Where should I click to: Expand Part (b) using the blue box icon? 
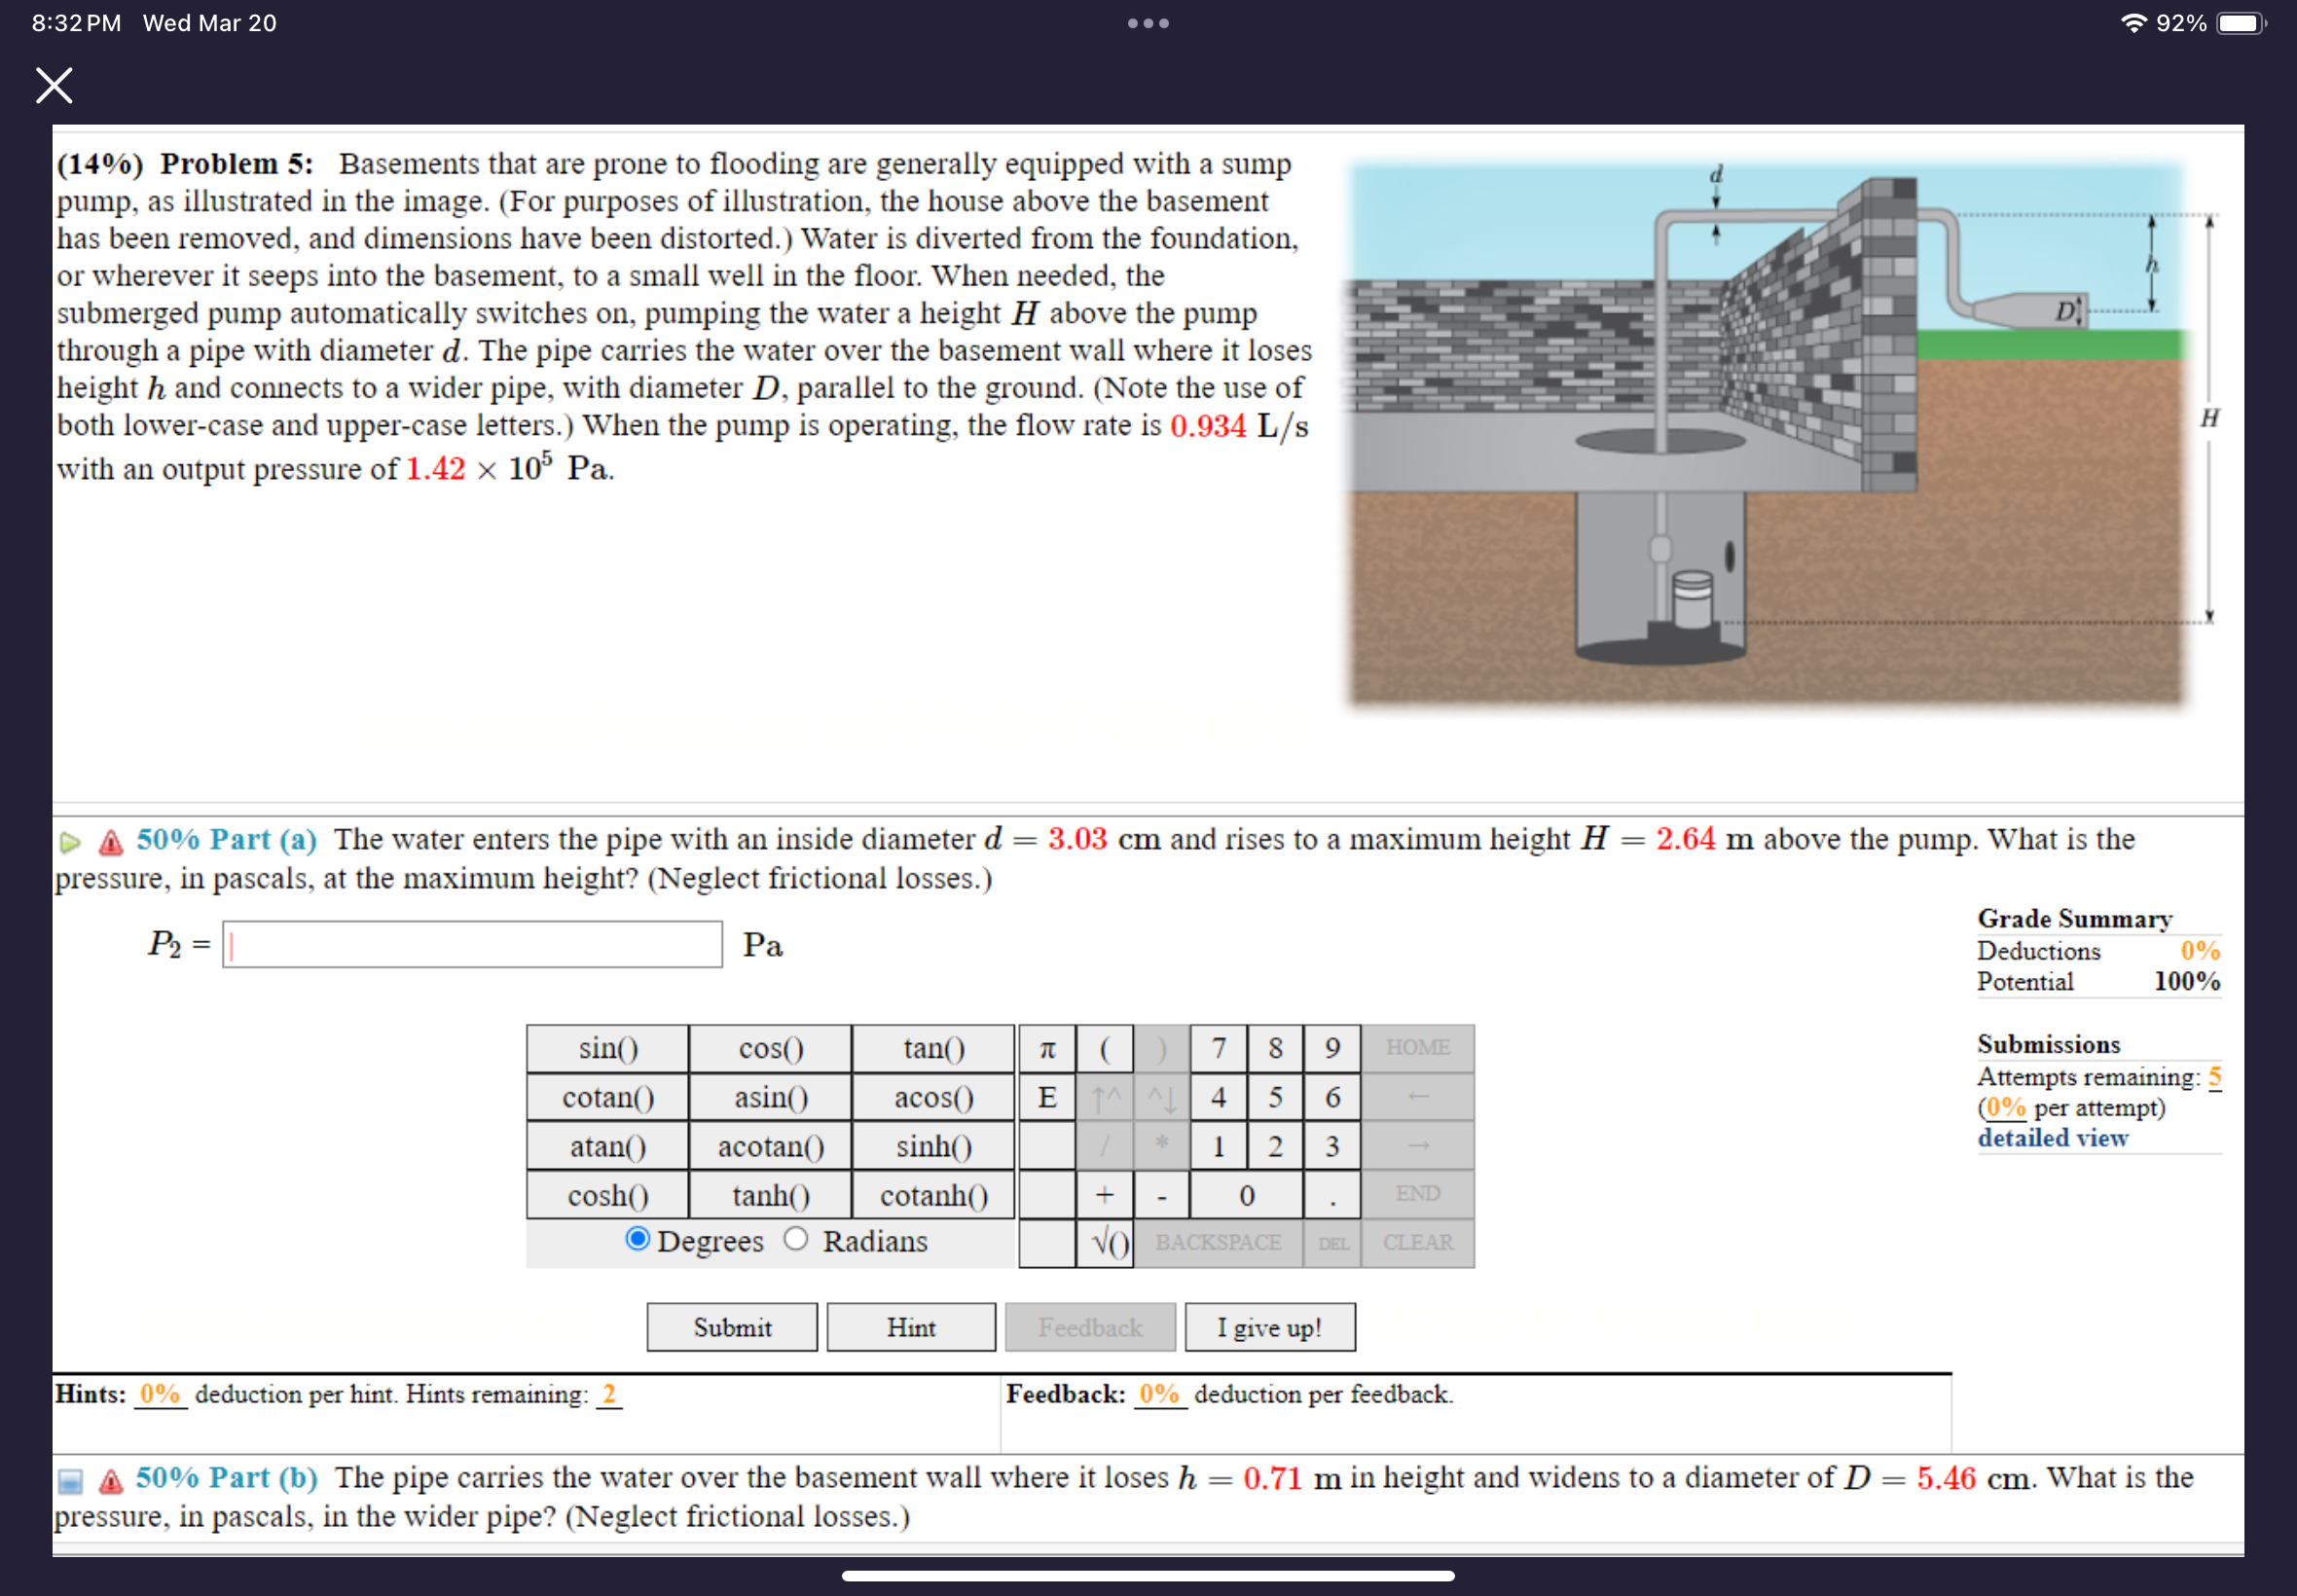point(70,1481)
